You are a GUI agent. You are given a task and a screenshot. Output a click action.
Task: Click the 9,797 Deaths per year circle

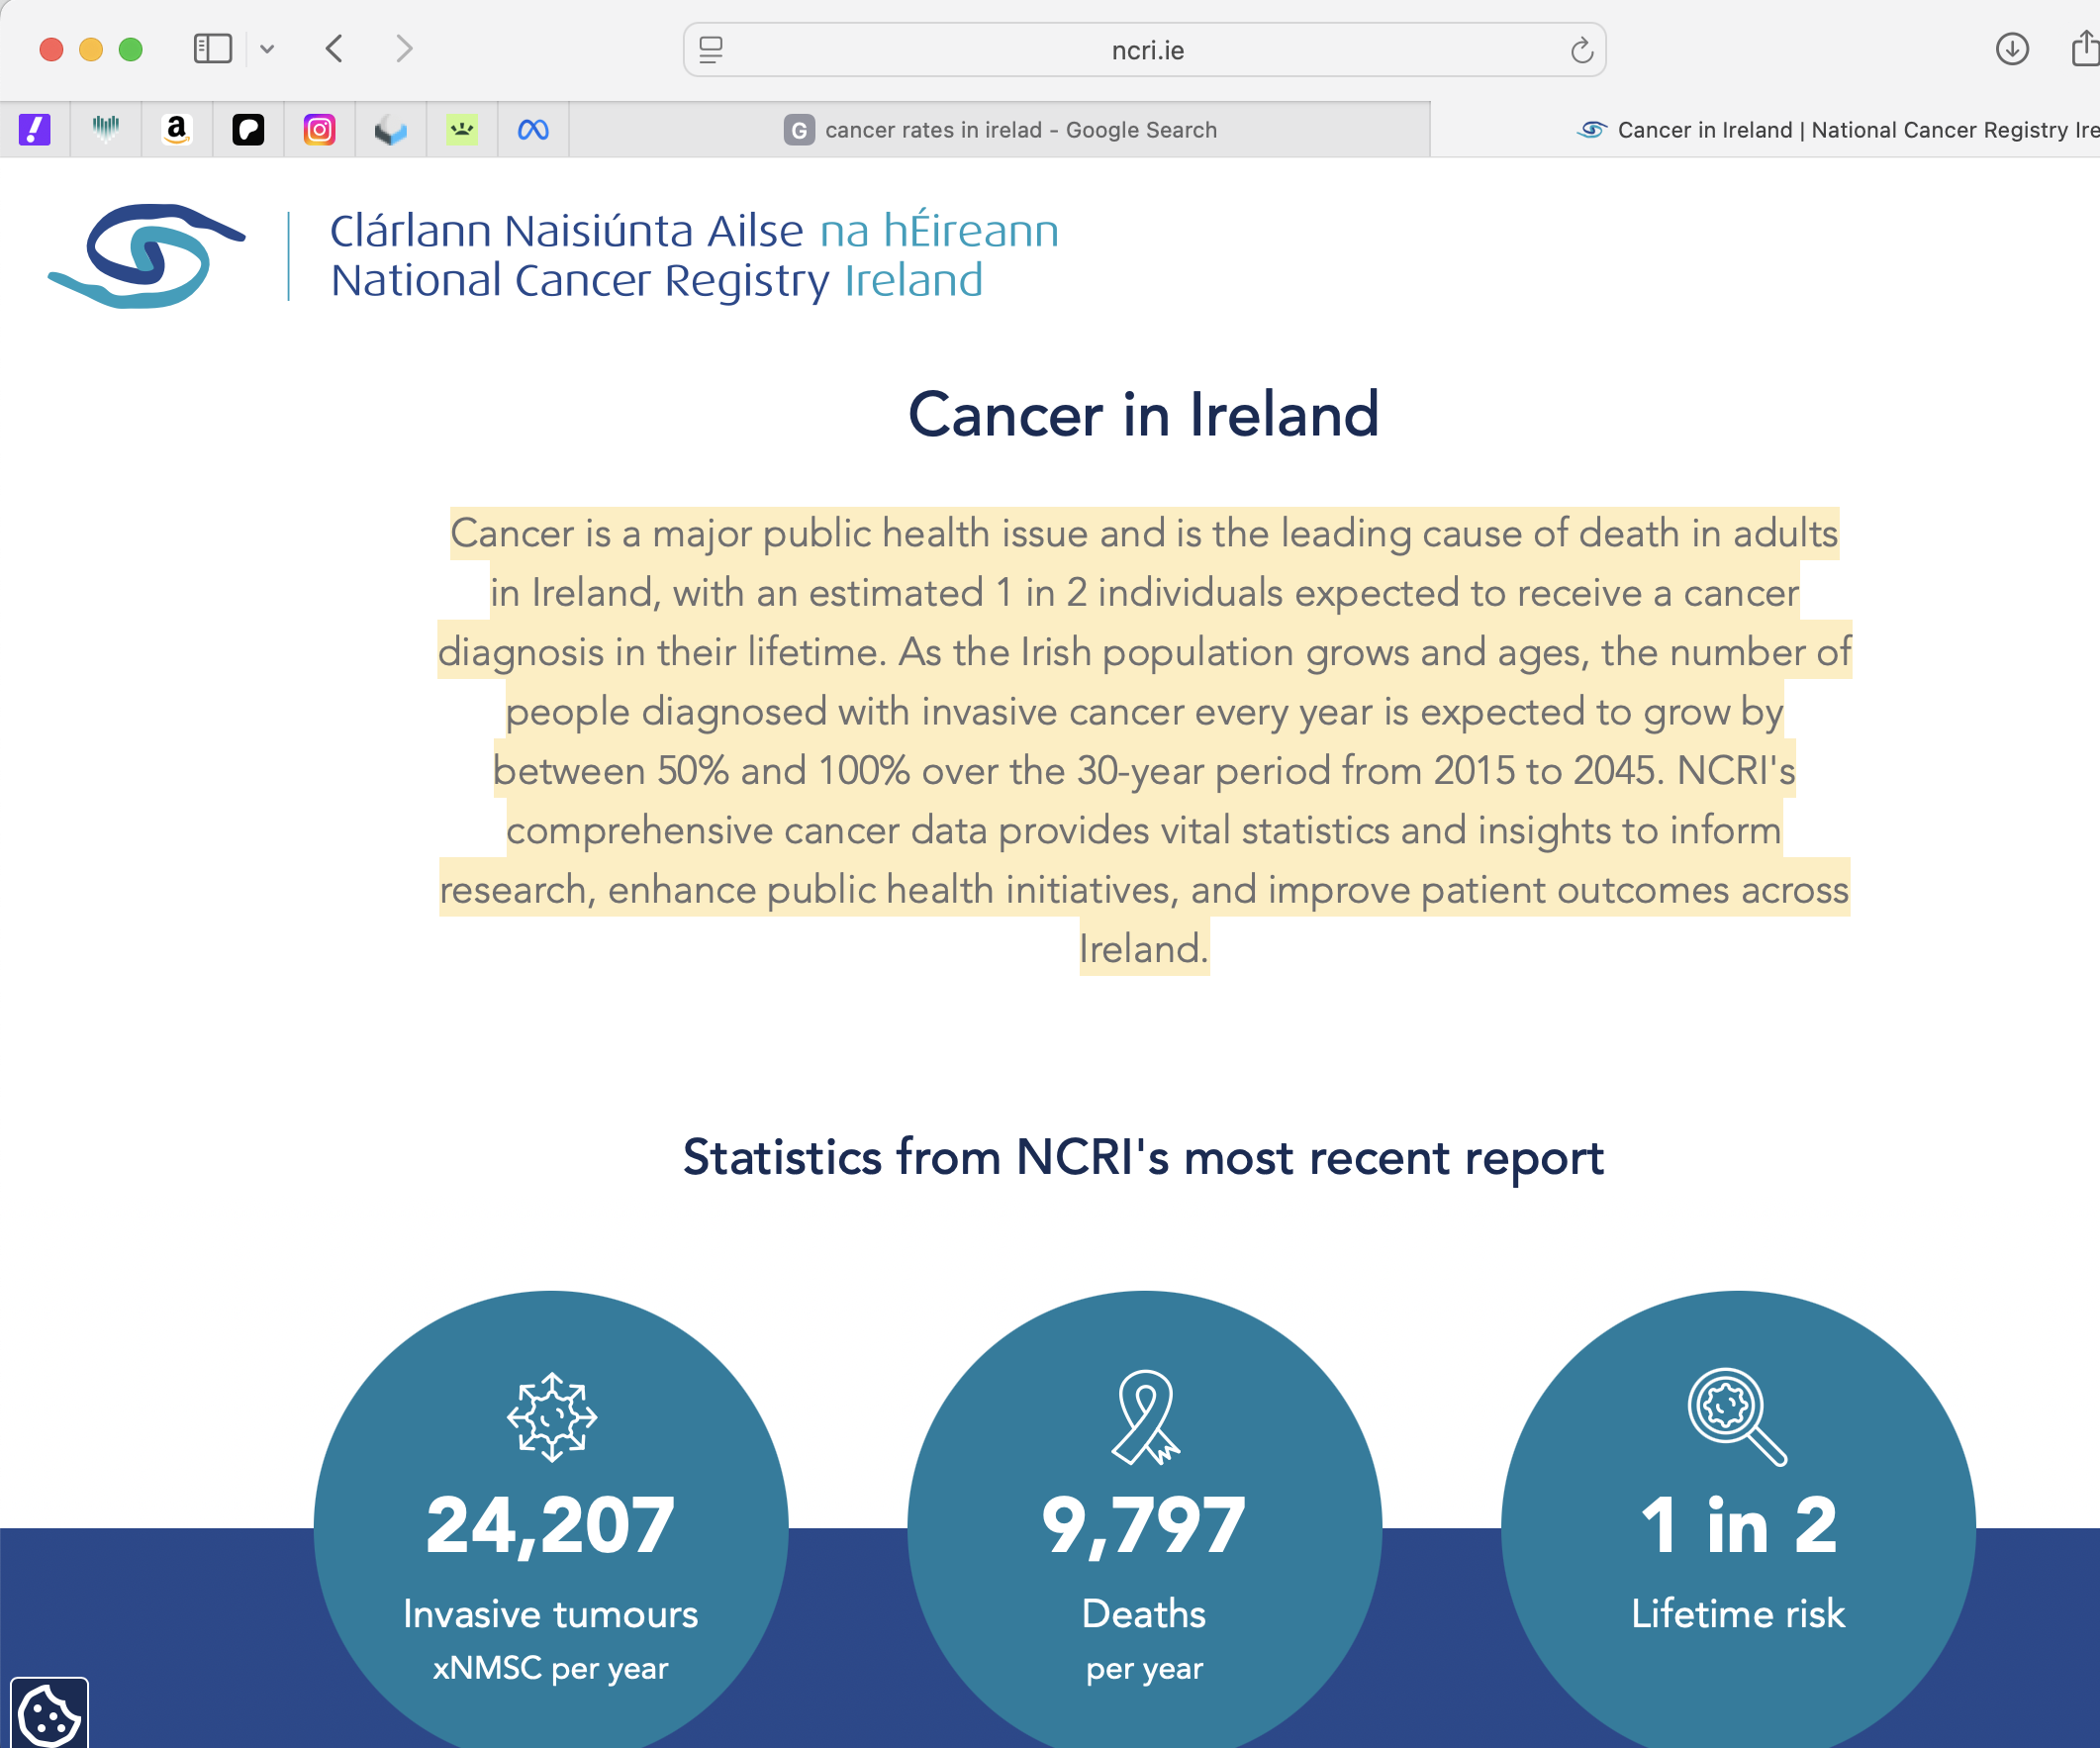click(1144, 1525)
